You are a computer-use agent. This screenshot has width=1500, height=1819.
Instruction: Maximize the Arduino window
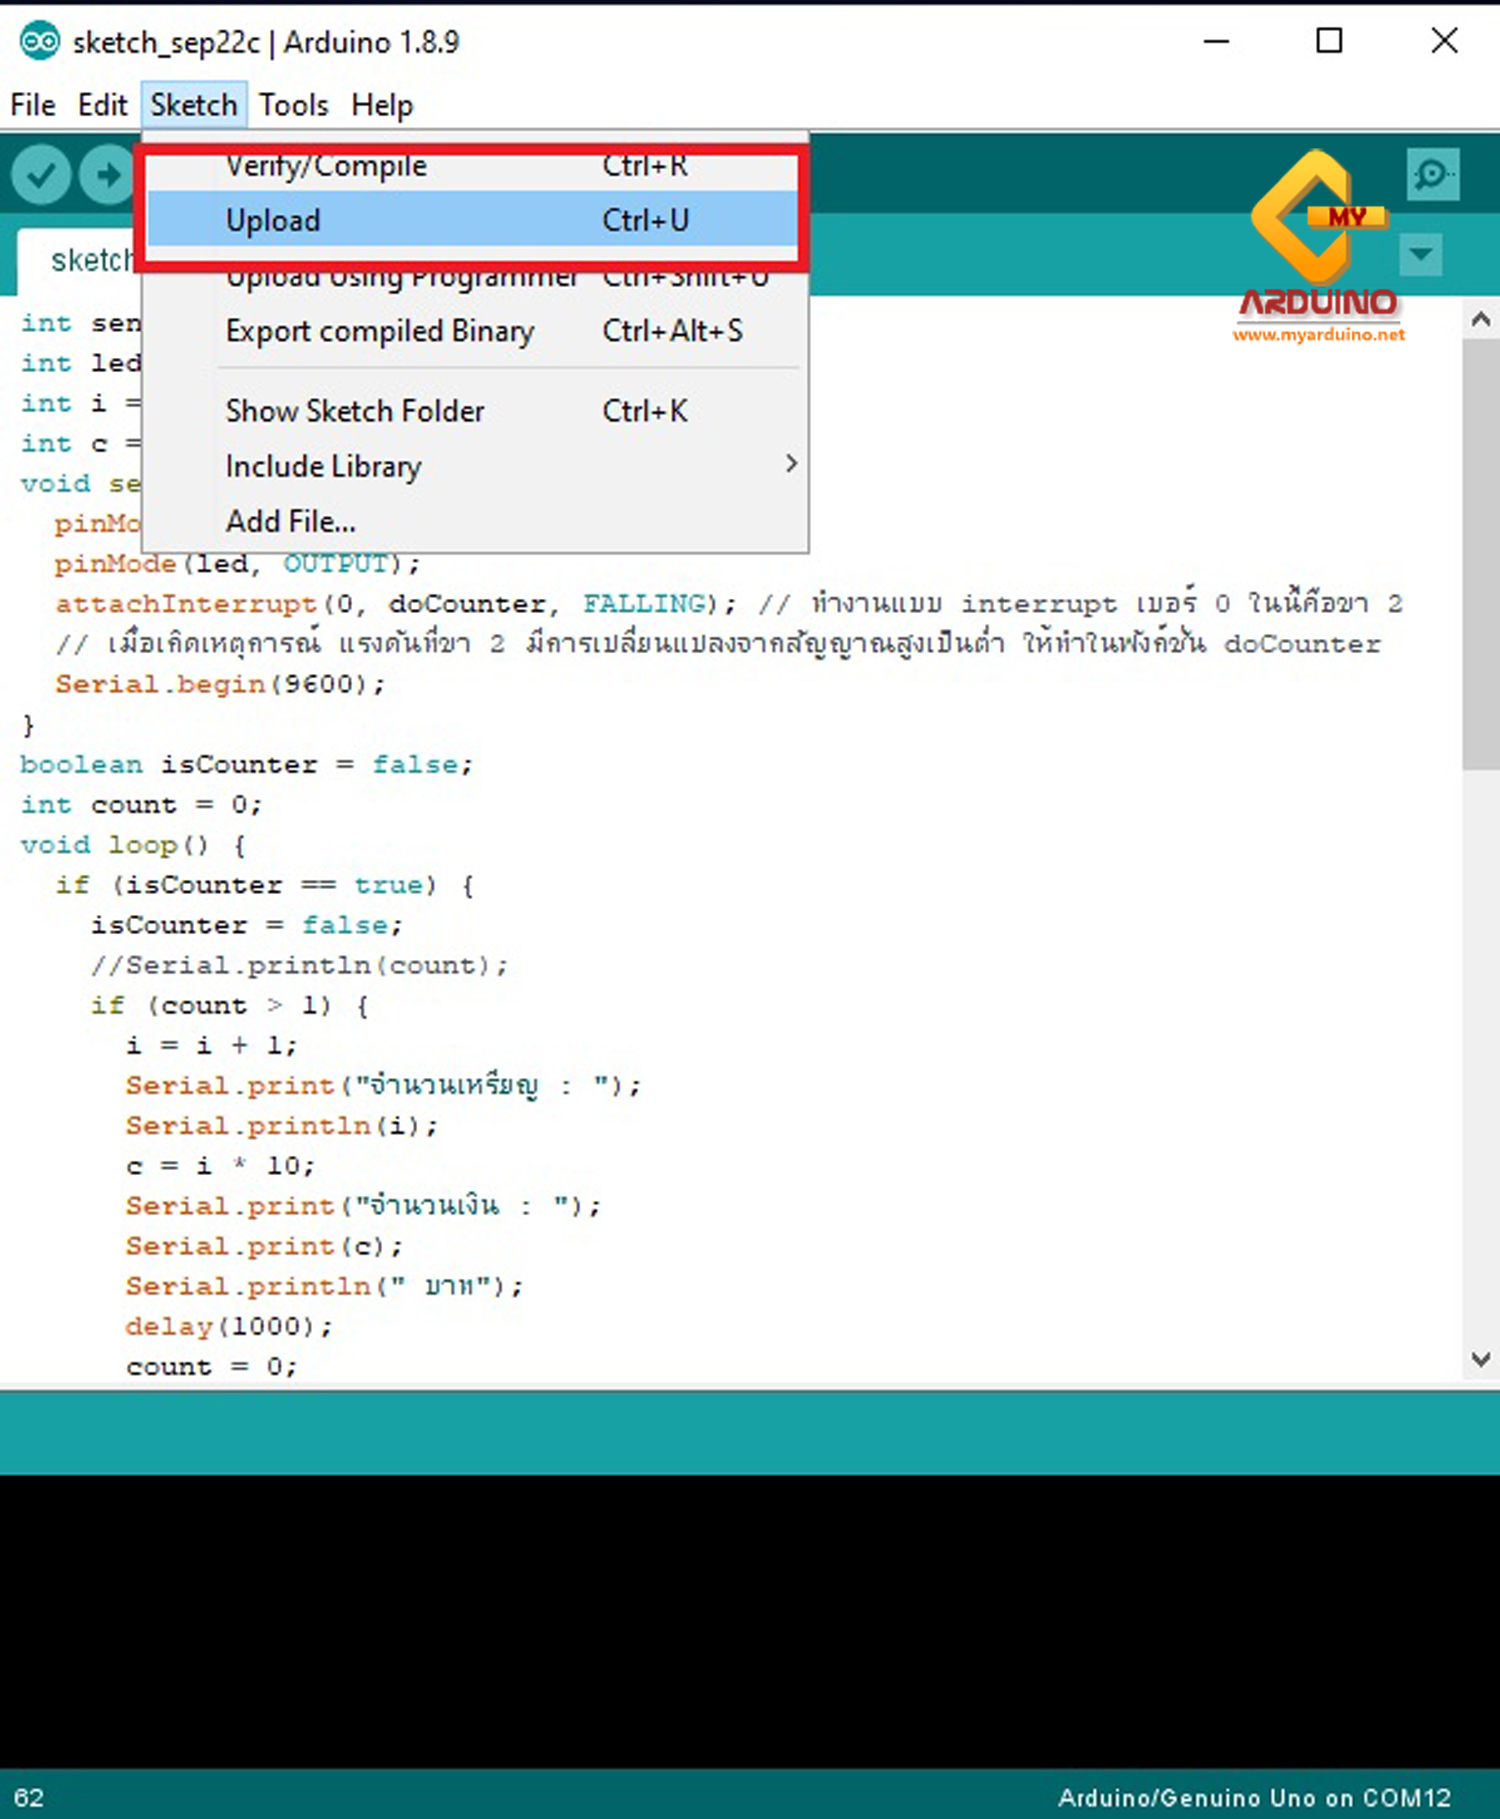tap(1329, 41)
